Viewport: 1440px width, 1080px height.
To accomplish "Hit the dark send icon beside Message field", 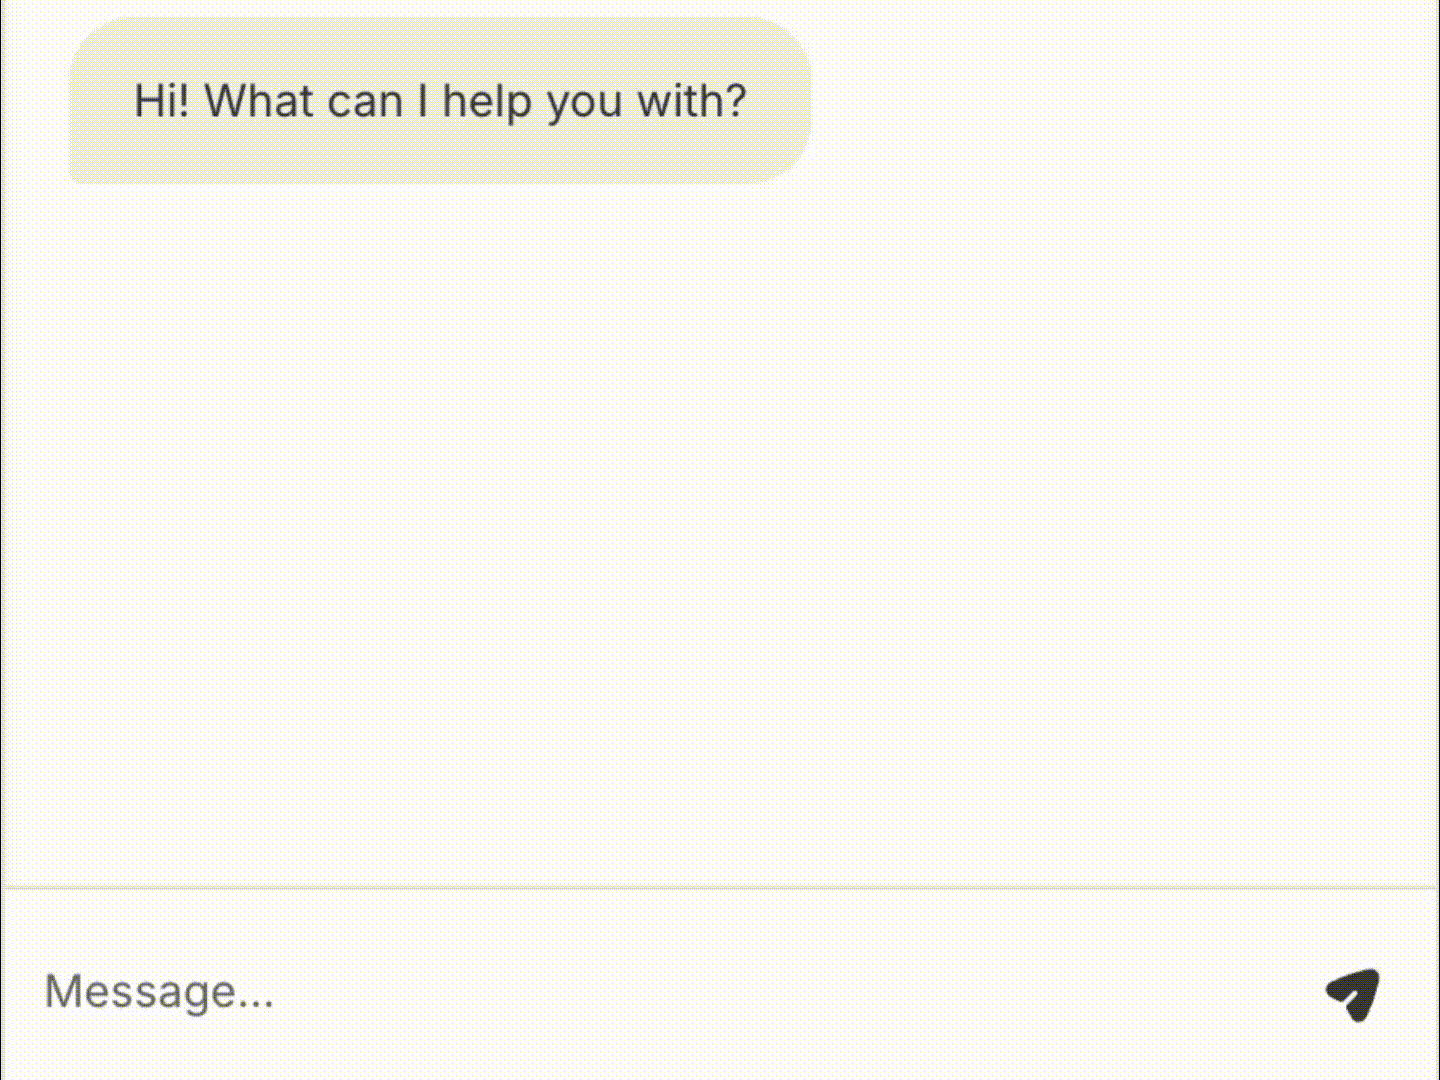I will (x=1354, y=994).
